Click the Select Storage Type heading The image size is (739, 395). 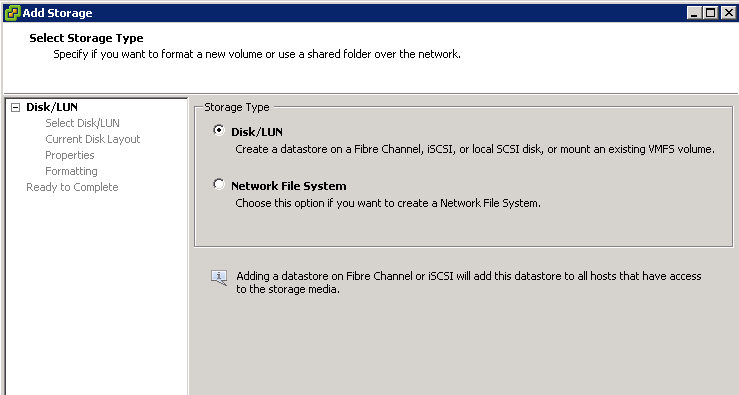pyautogui.click(x=86, y=38)
